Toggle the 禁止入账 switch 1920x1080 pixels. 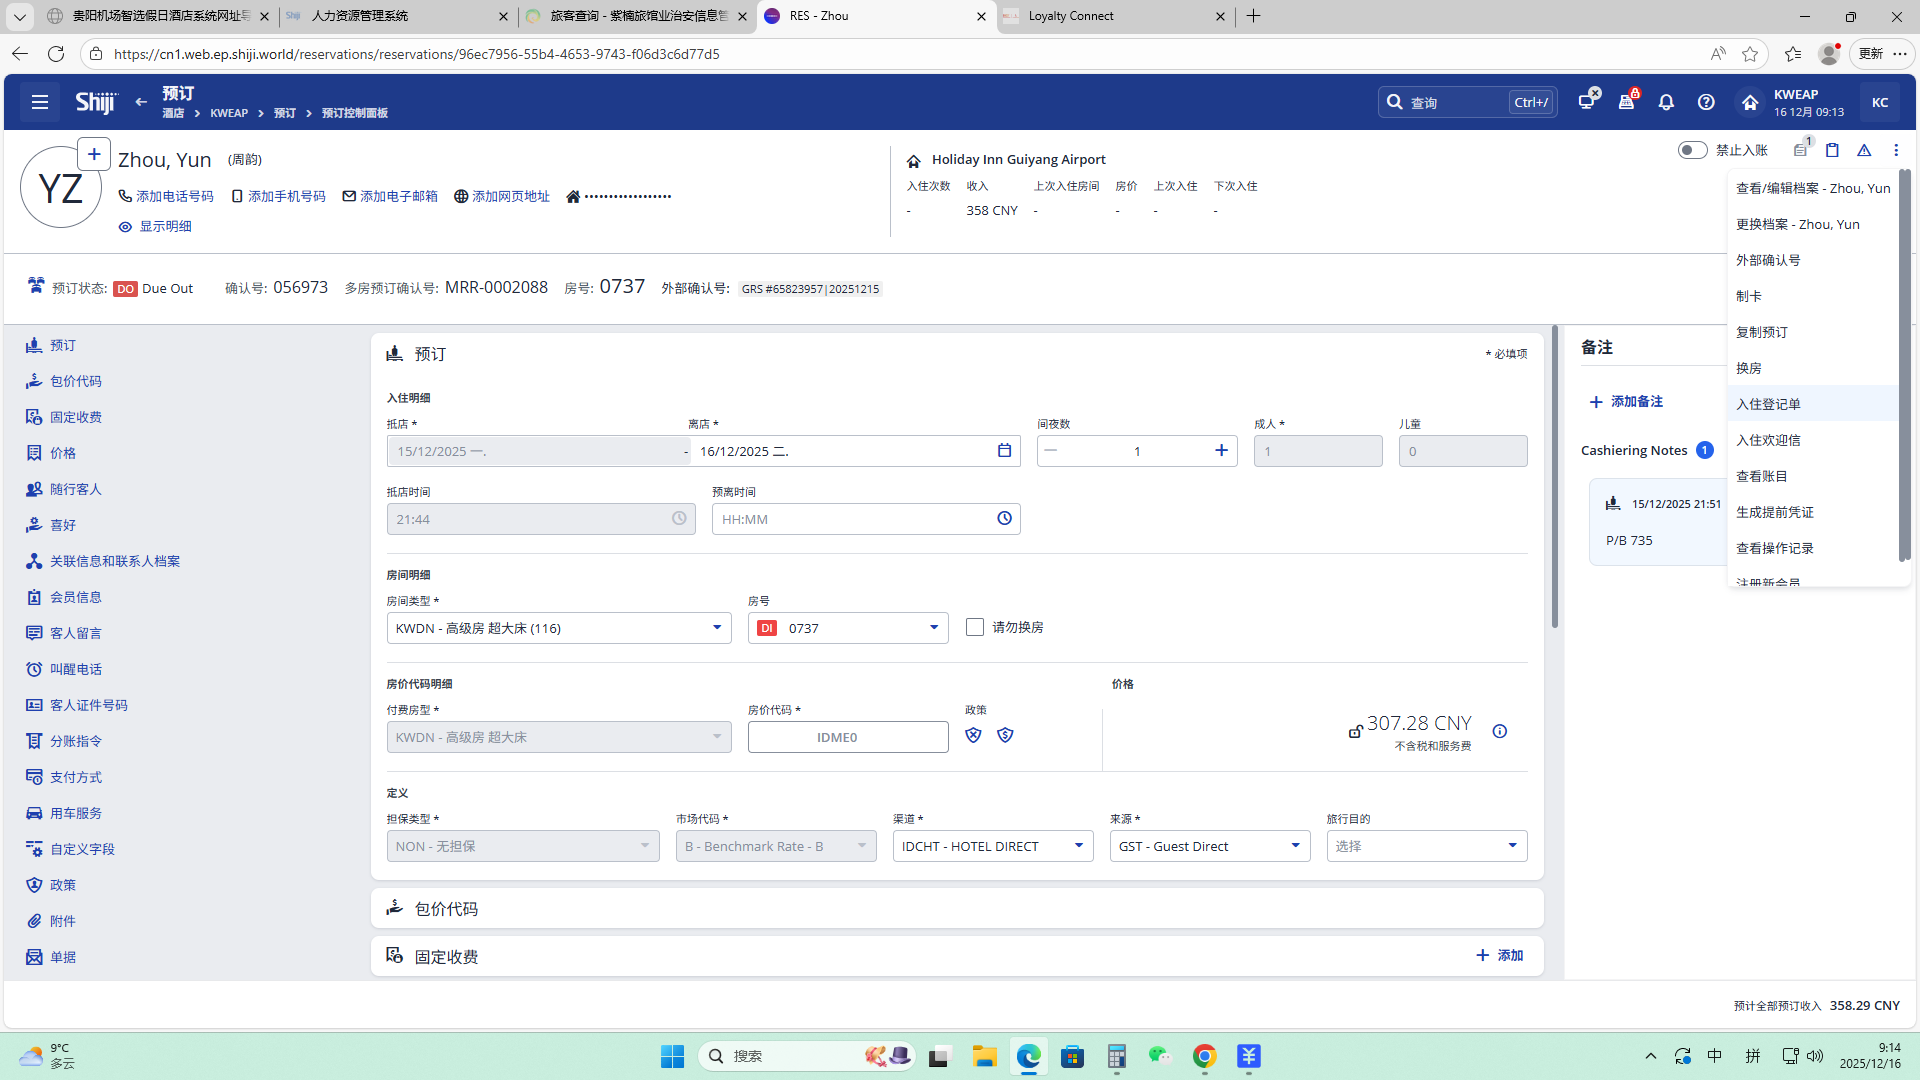tap(1692, 150)
